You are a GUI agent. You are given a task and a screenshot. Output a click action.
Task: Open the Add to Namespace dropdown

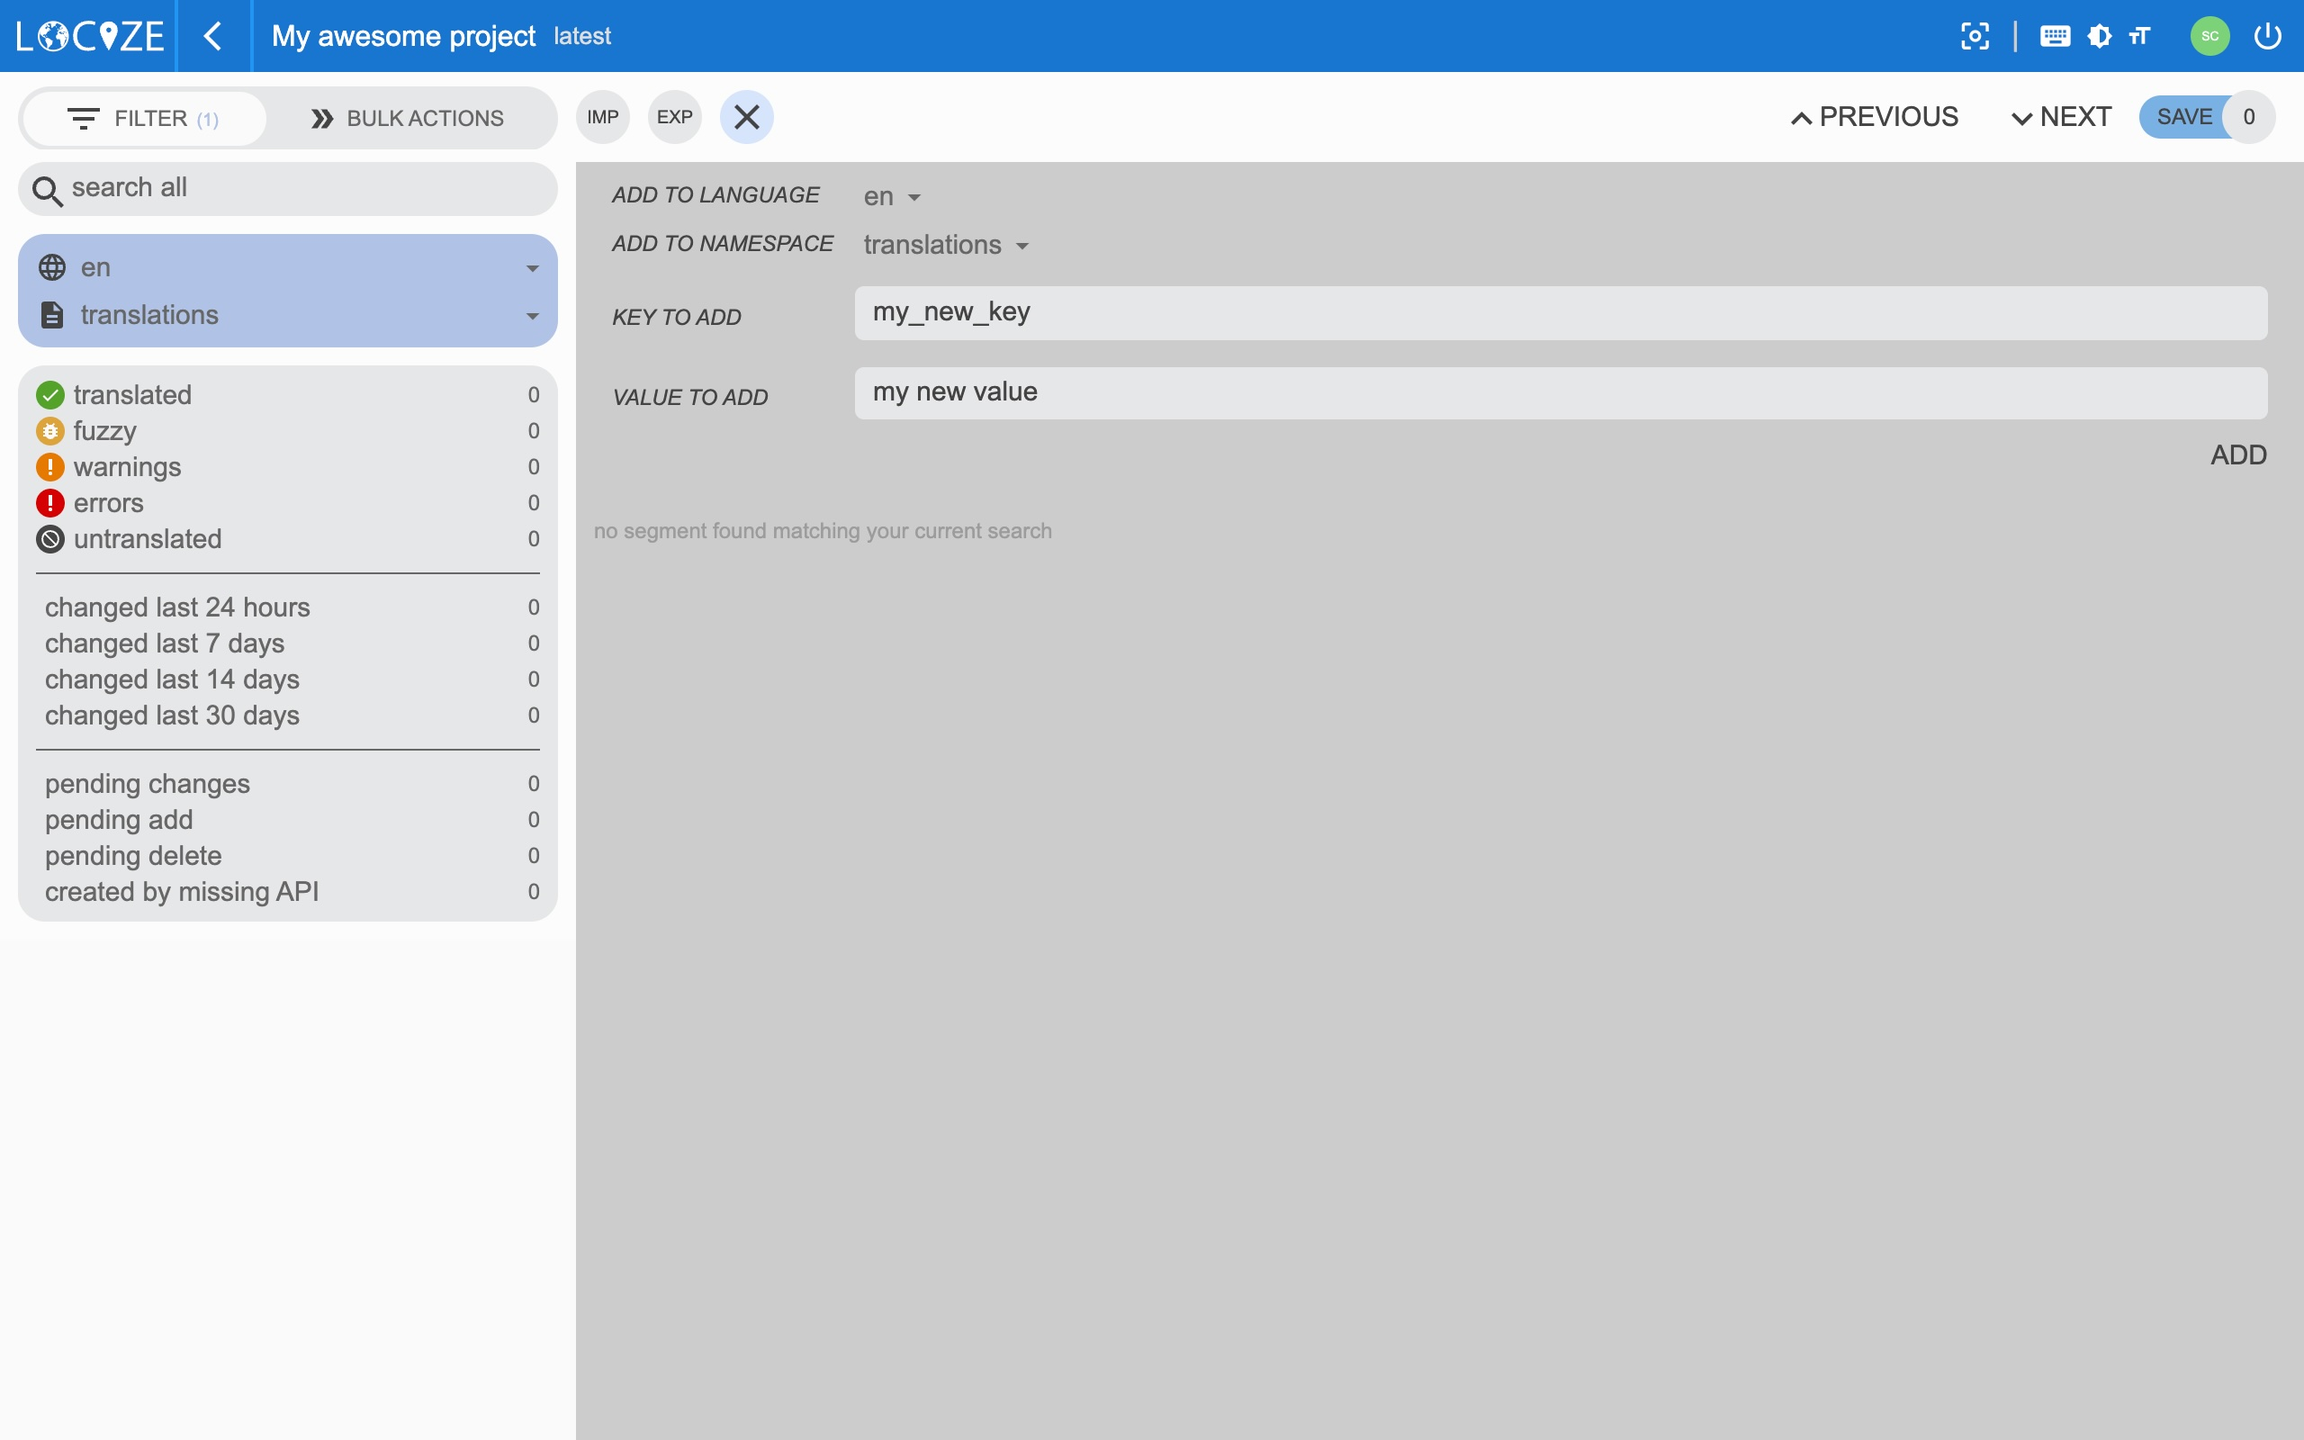point(945,245)
